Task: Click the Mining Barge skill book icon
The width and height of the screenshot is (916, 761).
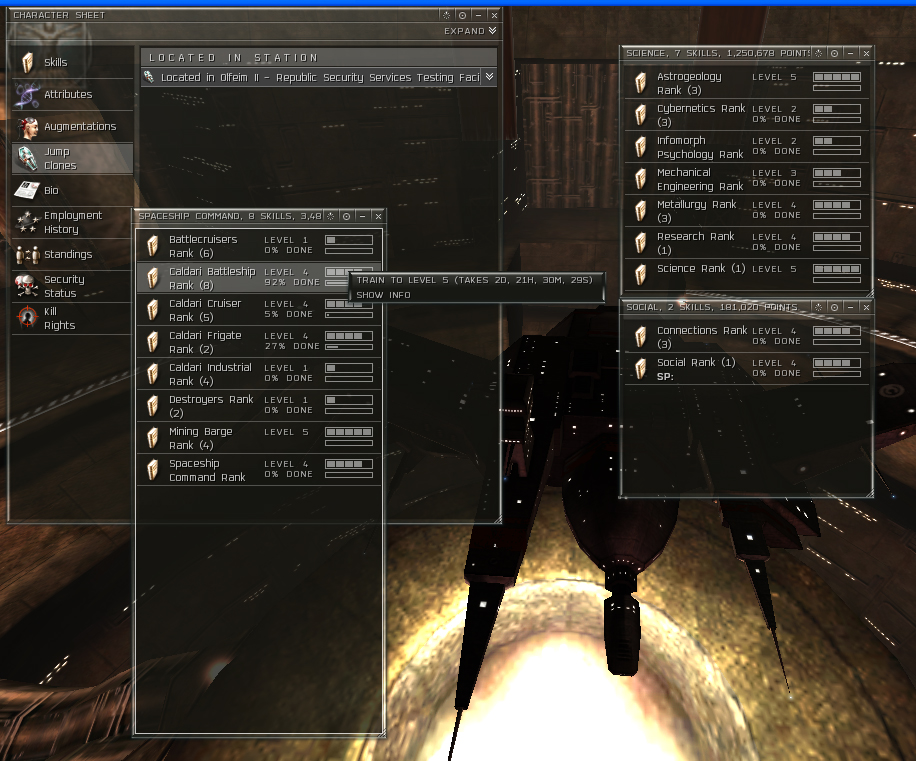Action: pos(153,438)
